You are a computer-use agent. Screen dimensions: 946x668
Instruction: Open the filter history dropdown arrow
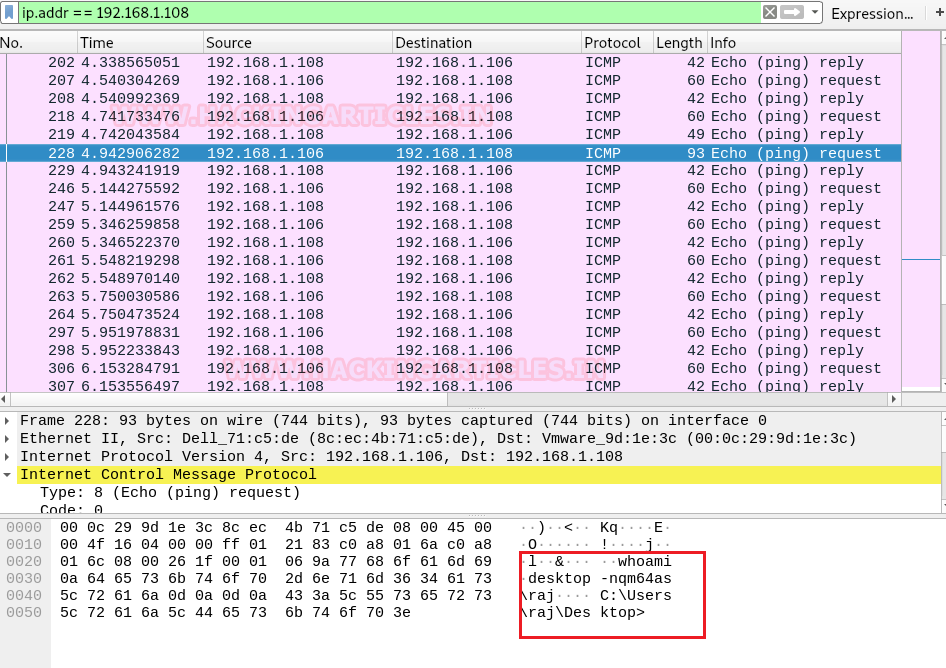(814, 13)
